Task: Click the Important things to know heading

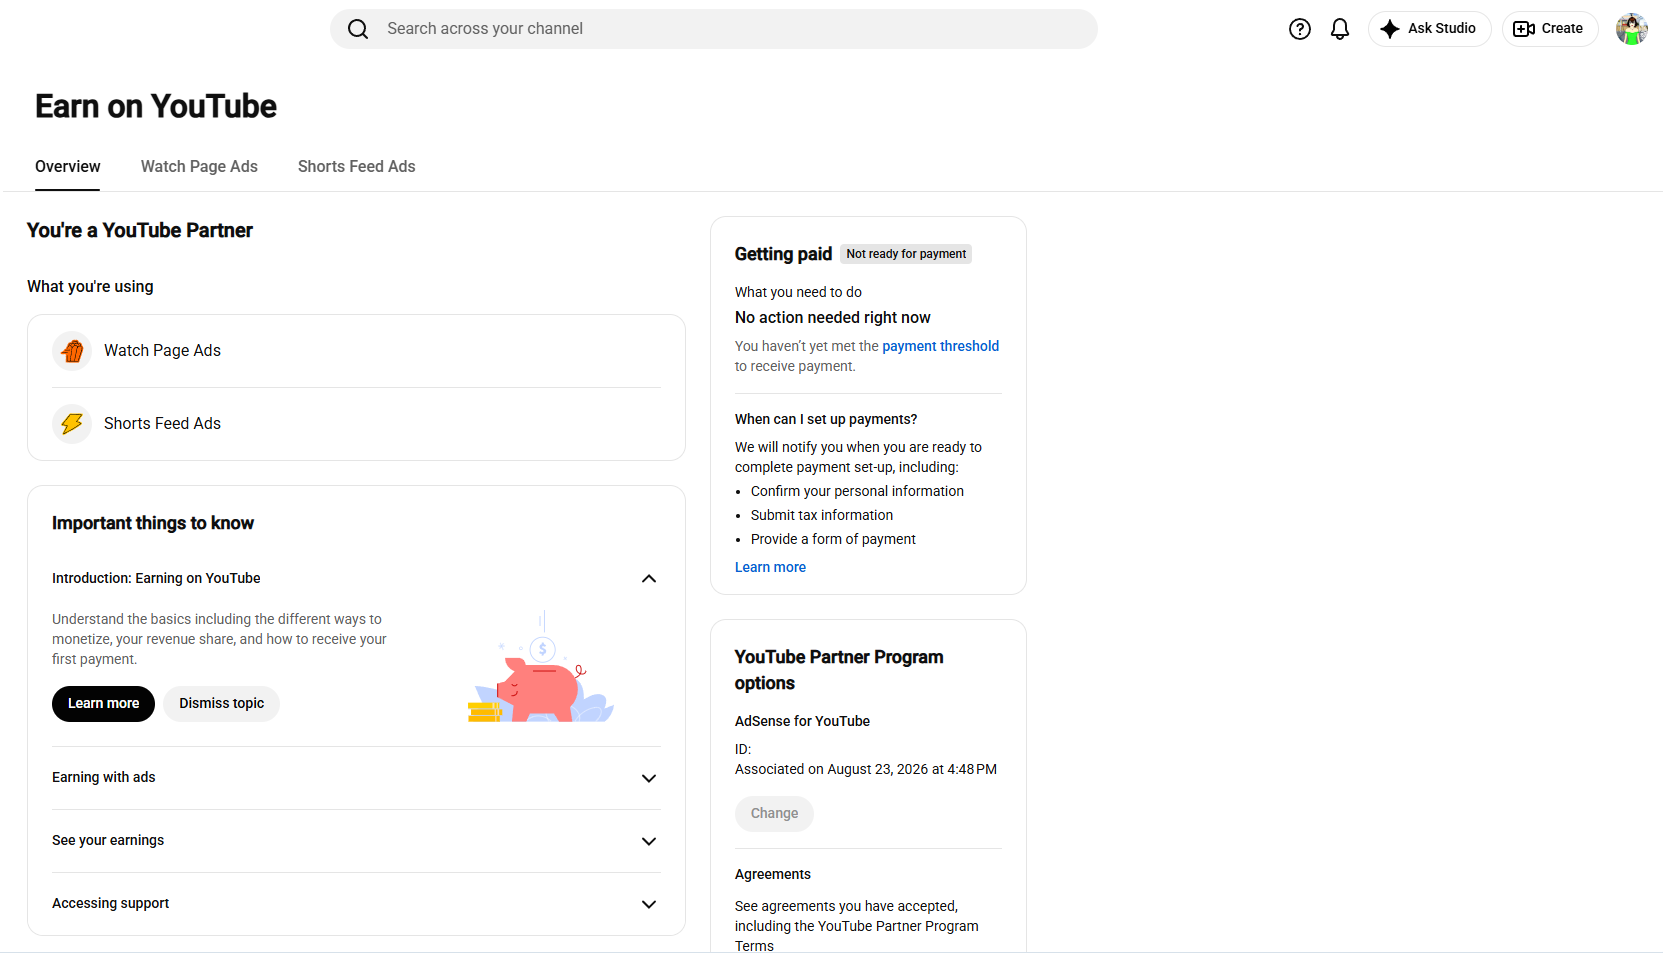Action: click(153, 523)
